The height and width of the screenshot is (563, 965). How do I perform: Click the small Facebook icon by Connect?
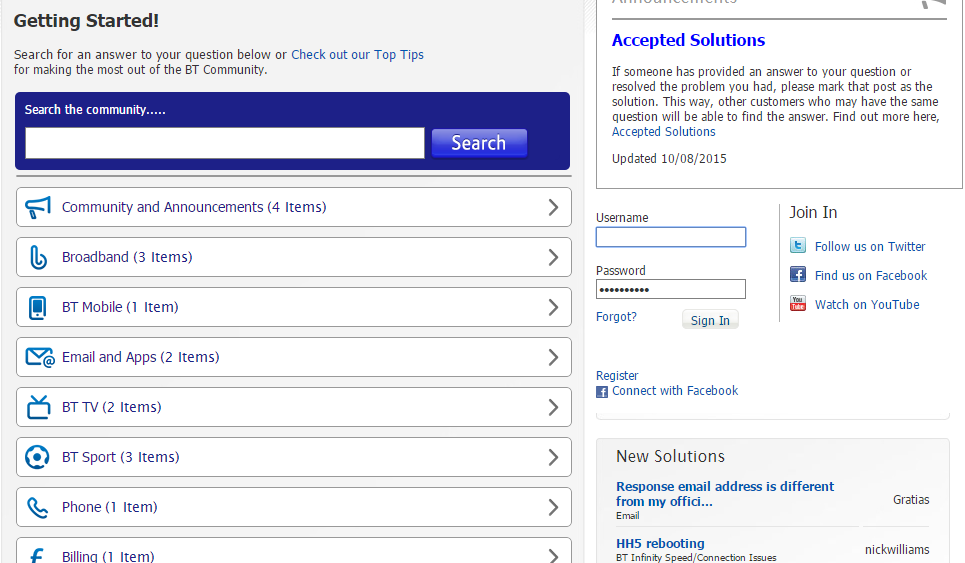[x=602, y=392]
